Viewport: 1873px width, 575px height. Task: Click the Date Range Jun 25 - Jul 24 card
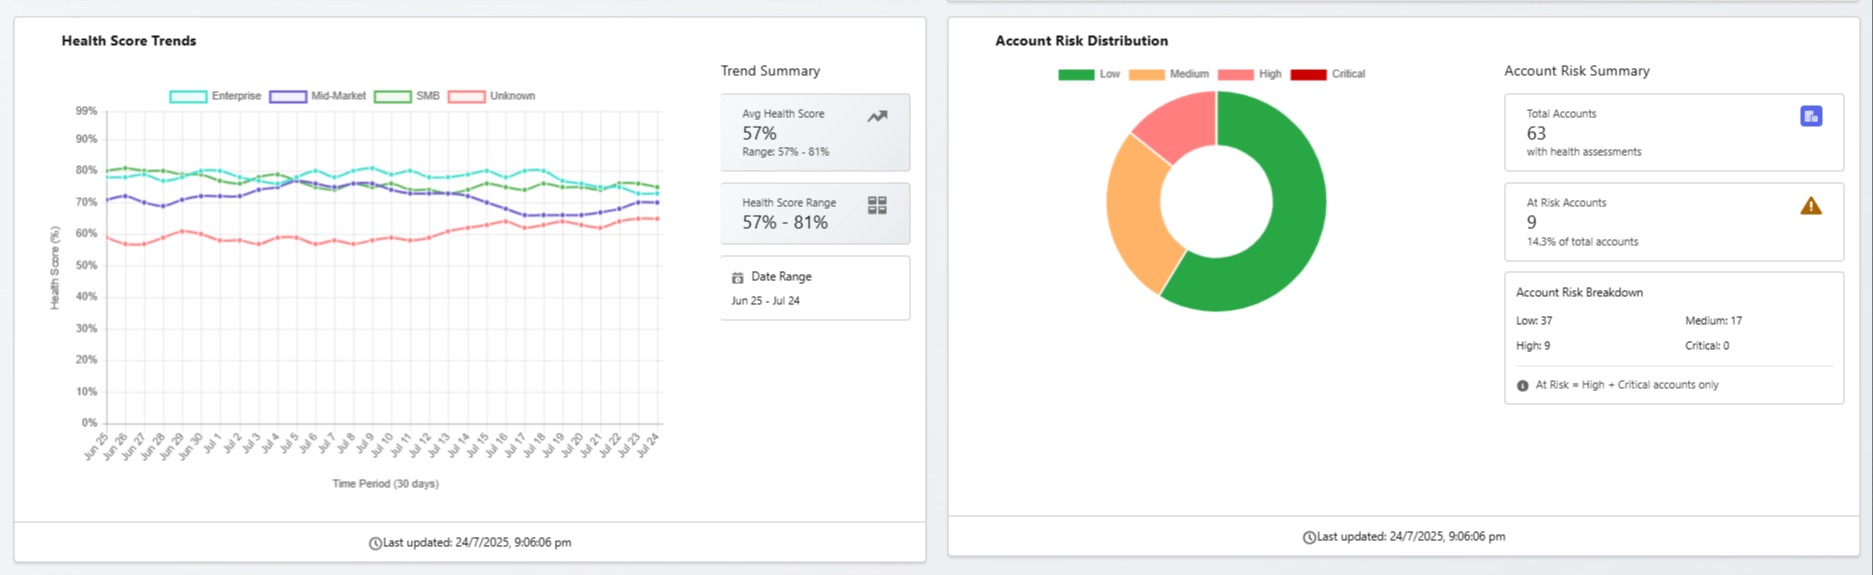click(815, 288)
